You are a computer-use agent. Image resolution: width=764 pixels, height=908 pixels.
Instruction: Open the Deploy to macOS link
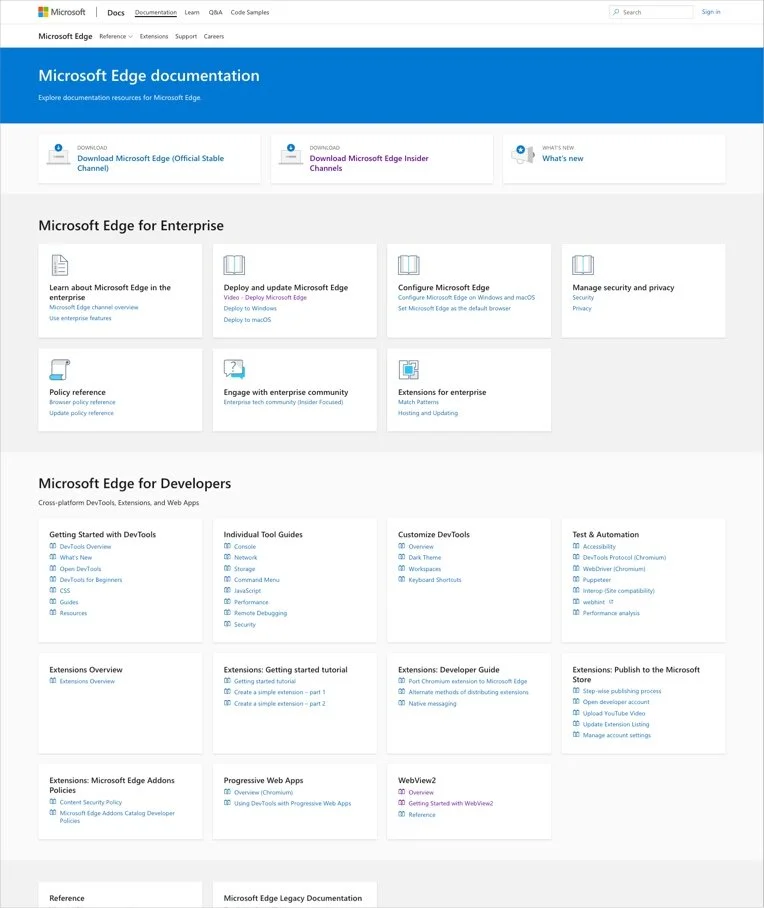247,320
